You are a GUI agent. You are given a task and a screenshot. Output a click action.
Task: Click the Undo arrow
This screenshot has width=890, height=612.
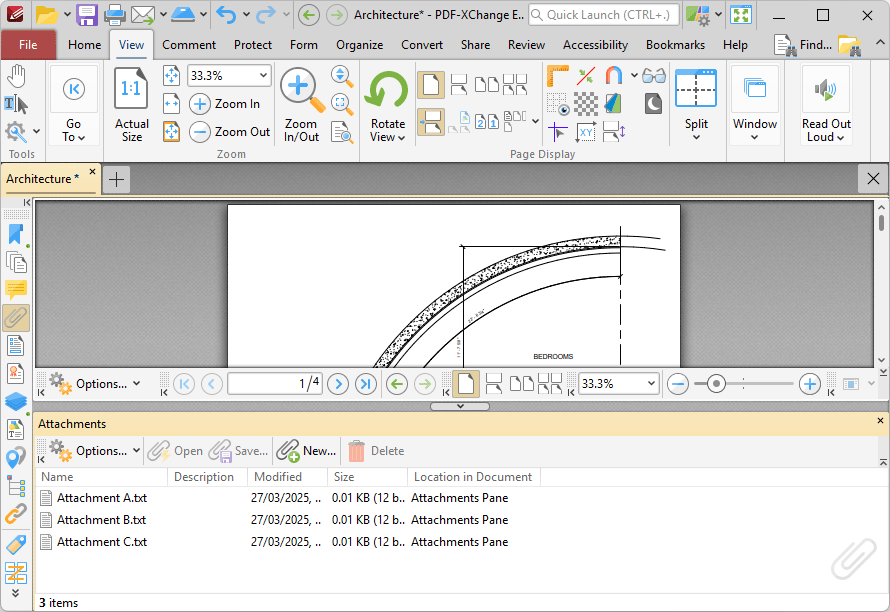point(226,15)
